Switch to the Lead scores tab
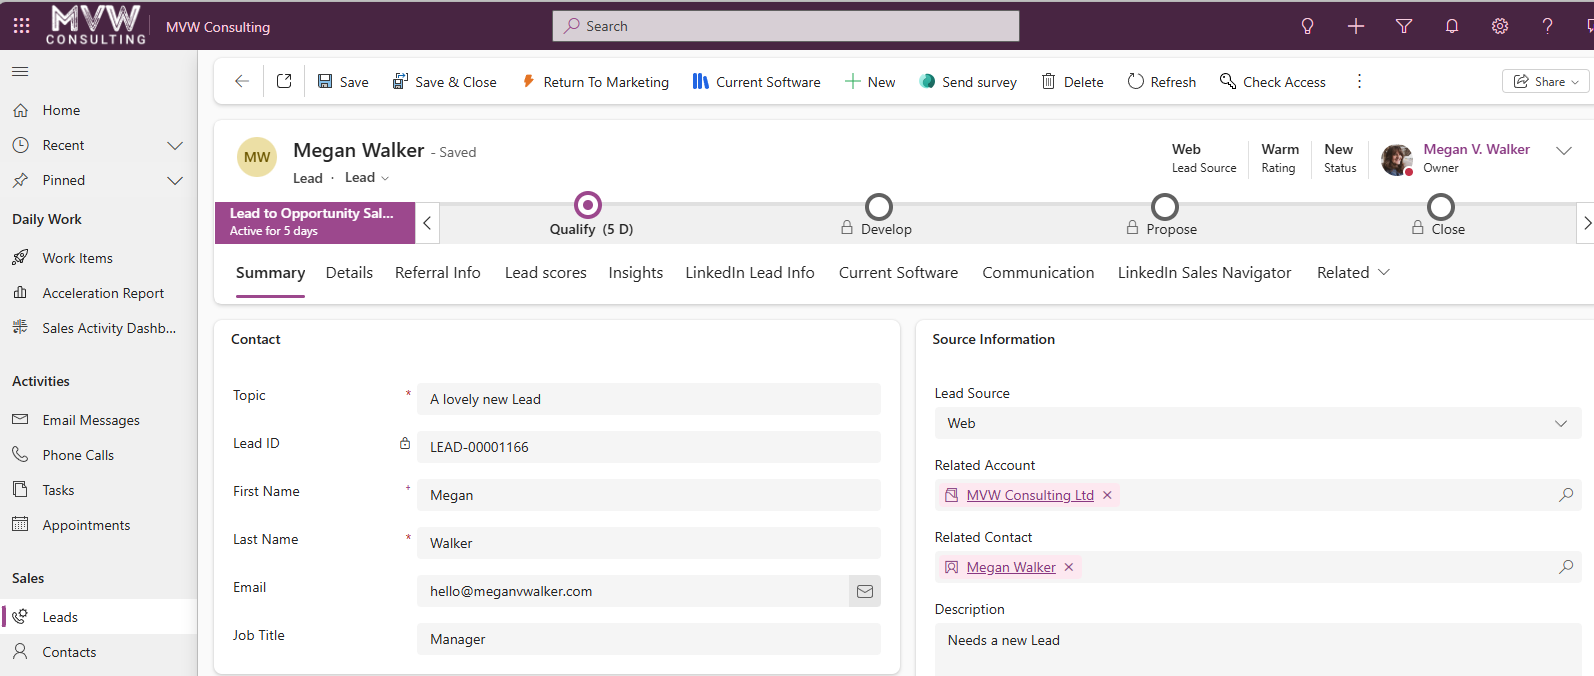 (x=545, y=272)
